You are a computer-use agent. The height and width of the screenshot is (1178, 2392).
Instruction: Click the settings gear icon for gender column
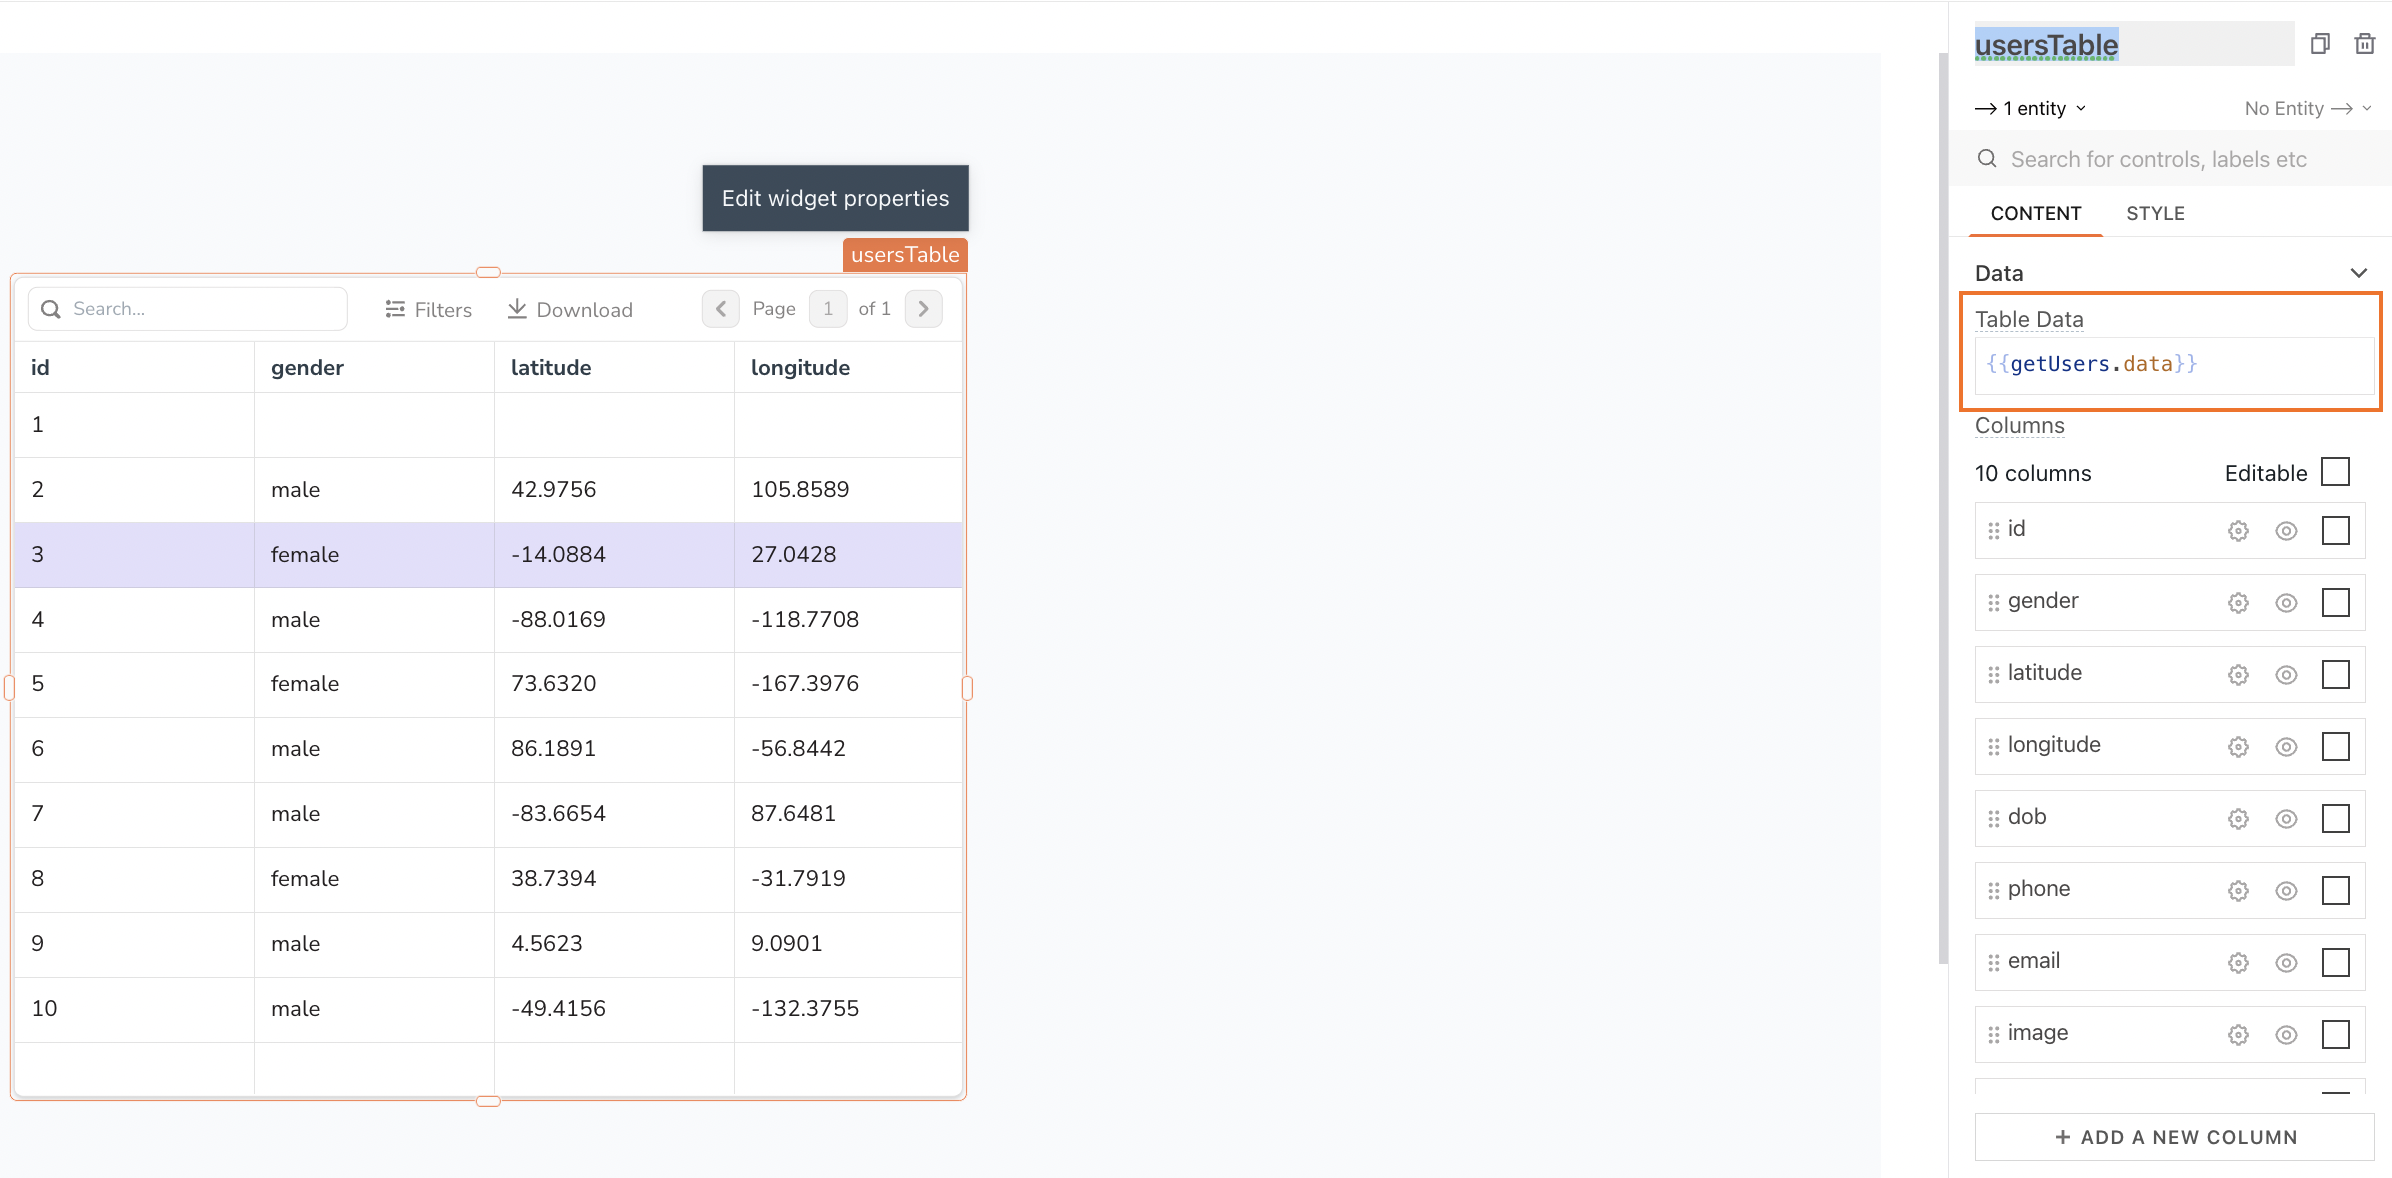coord(2238,600)
